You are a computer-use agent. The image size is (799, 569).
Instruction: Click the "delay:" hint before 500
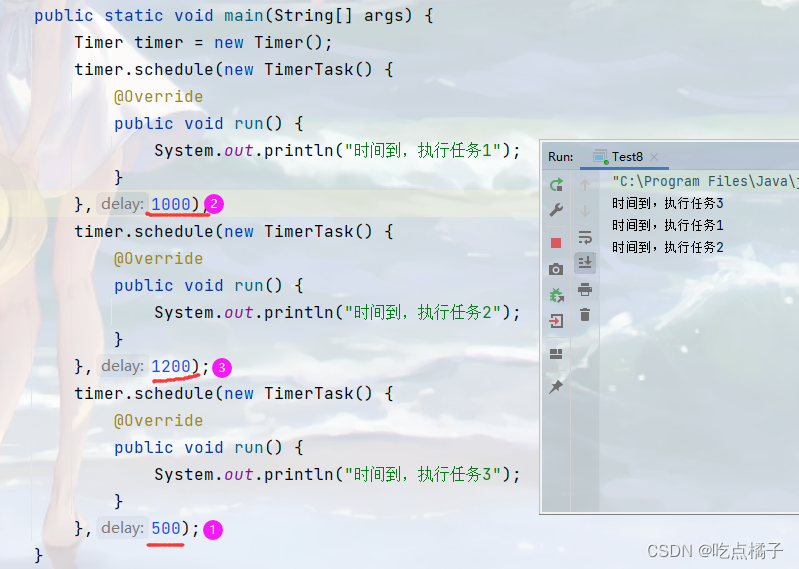(122, 528)
